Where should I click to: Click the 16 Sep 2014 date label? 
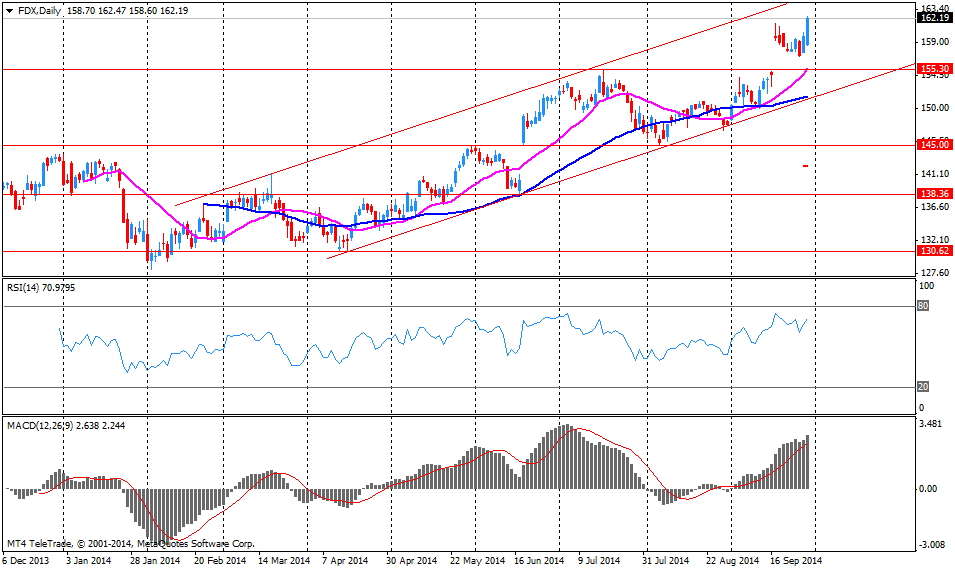coord(796,561)
